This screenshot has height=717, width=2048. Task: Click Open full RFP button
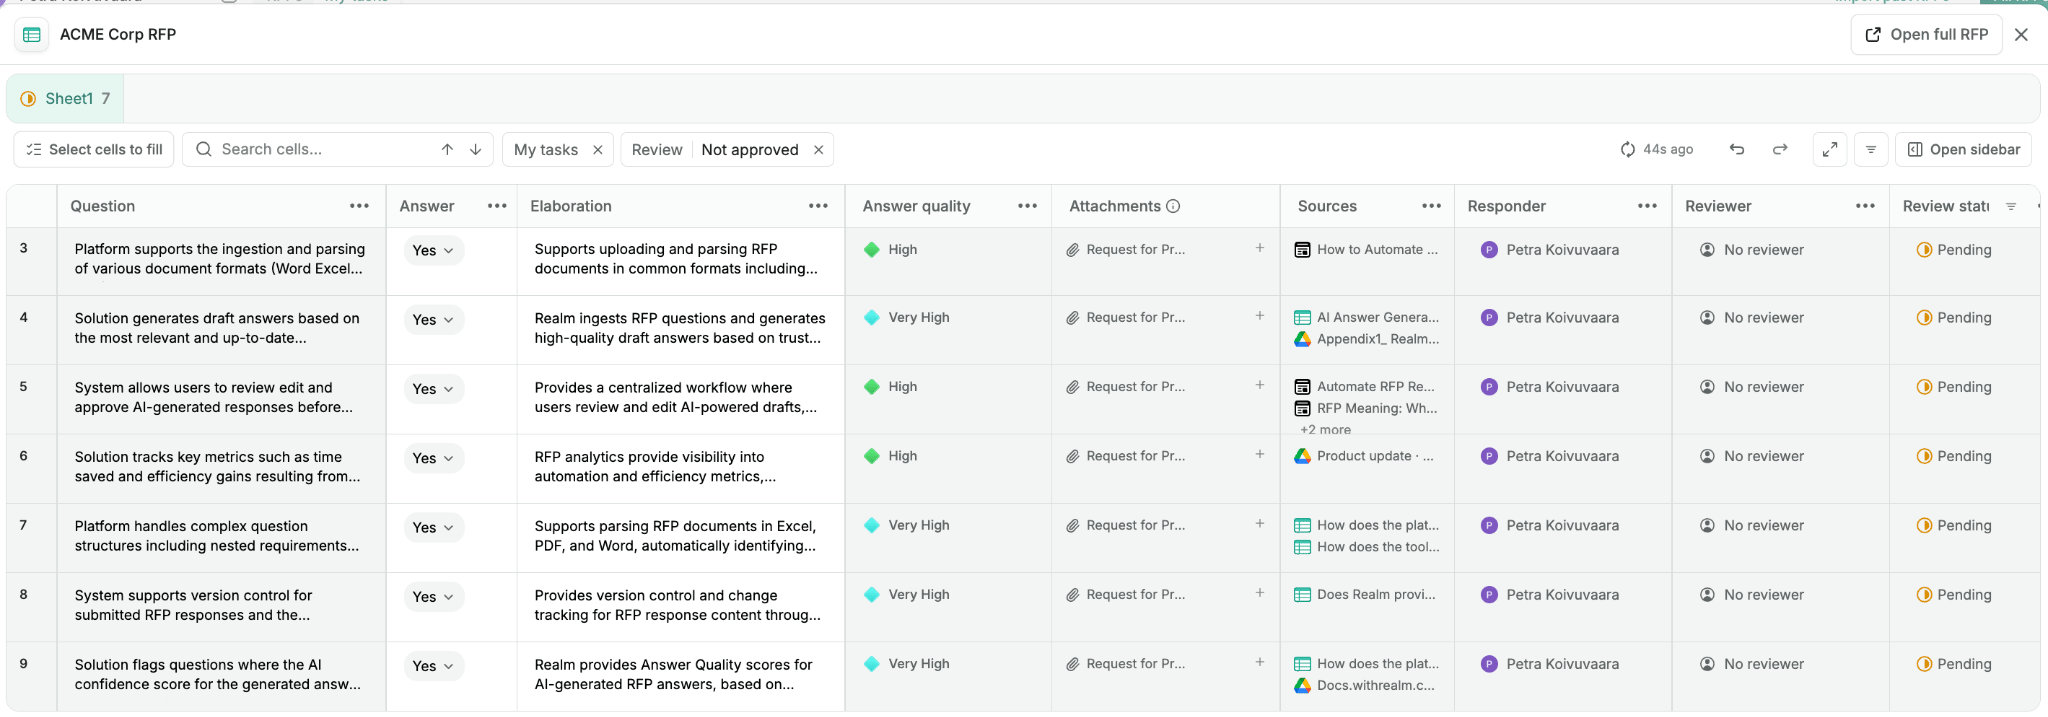(x=1926, y=34)
